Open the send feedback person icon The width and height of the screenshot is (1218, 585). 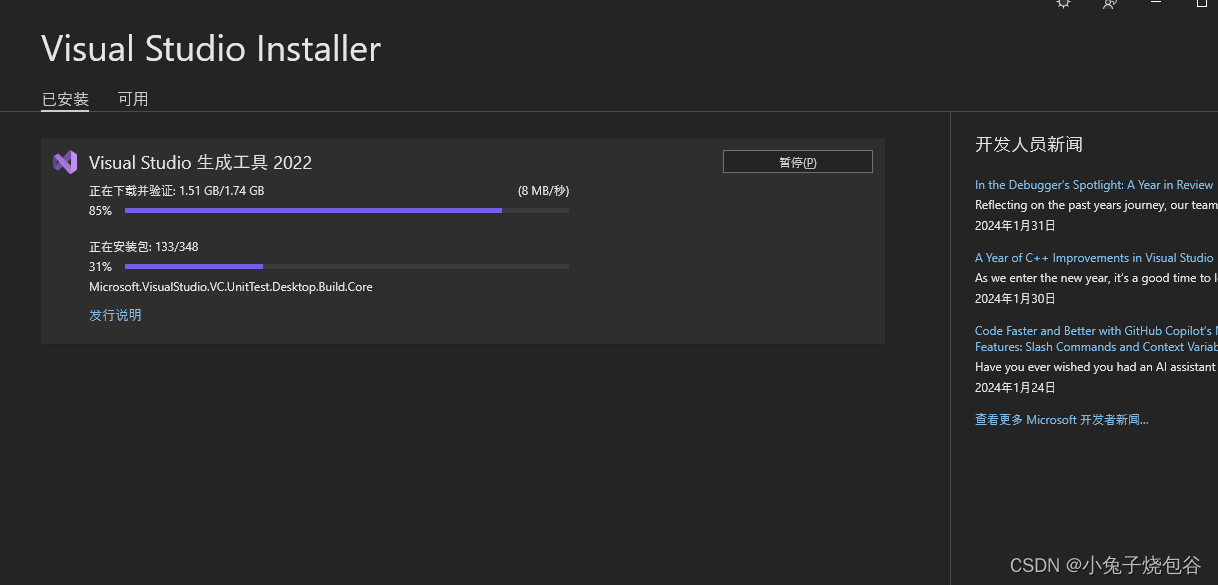[1110, 4]
